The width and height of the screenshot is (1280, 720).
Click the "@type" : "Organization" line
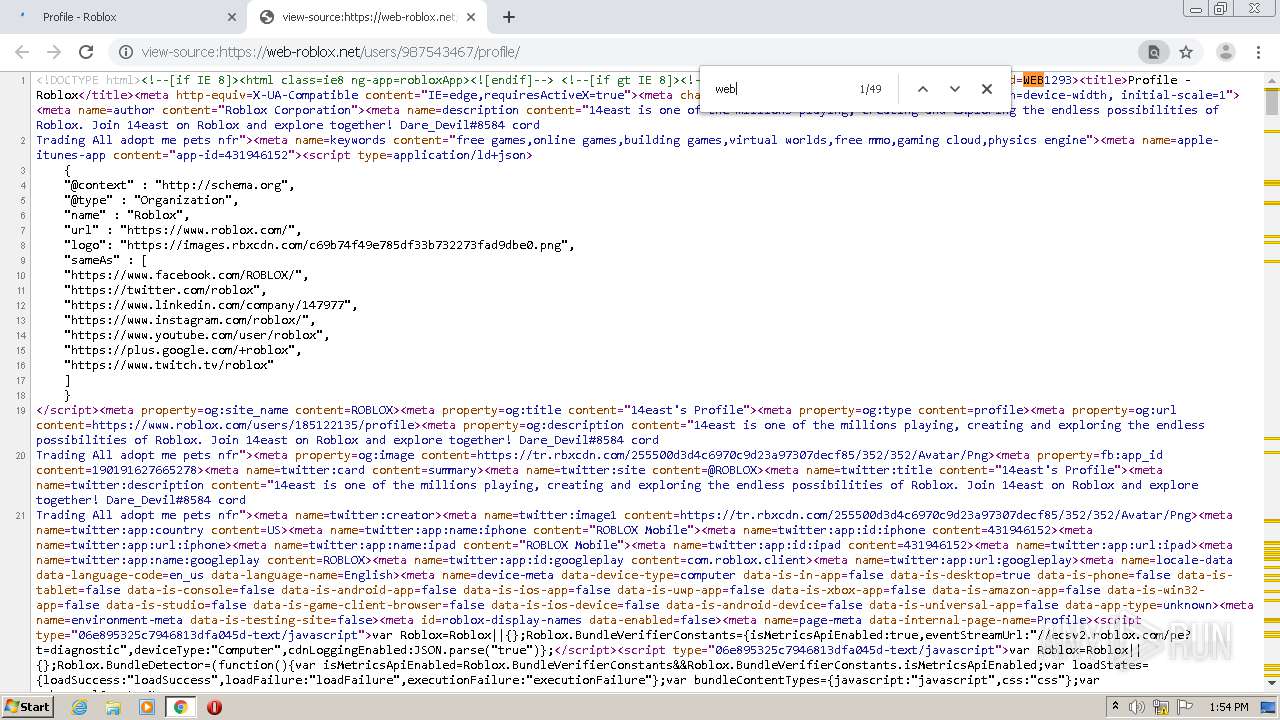click(151, 200)
